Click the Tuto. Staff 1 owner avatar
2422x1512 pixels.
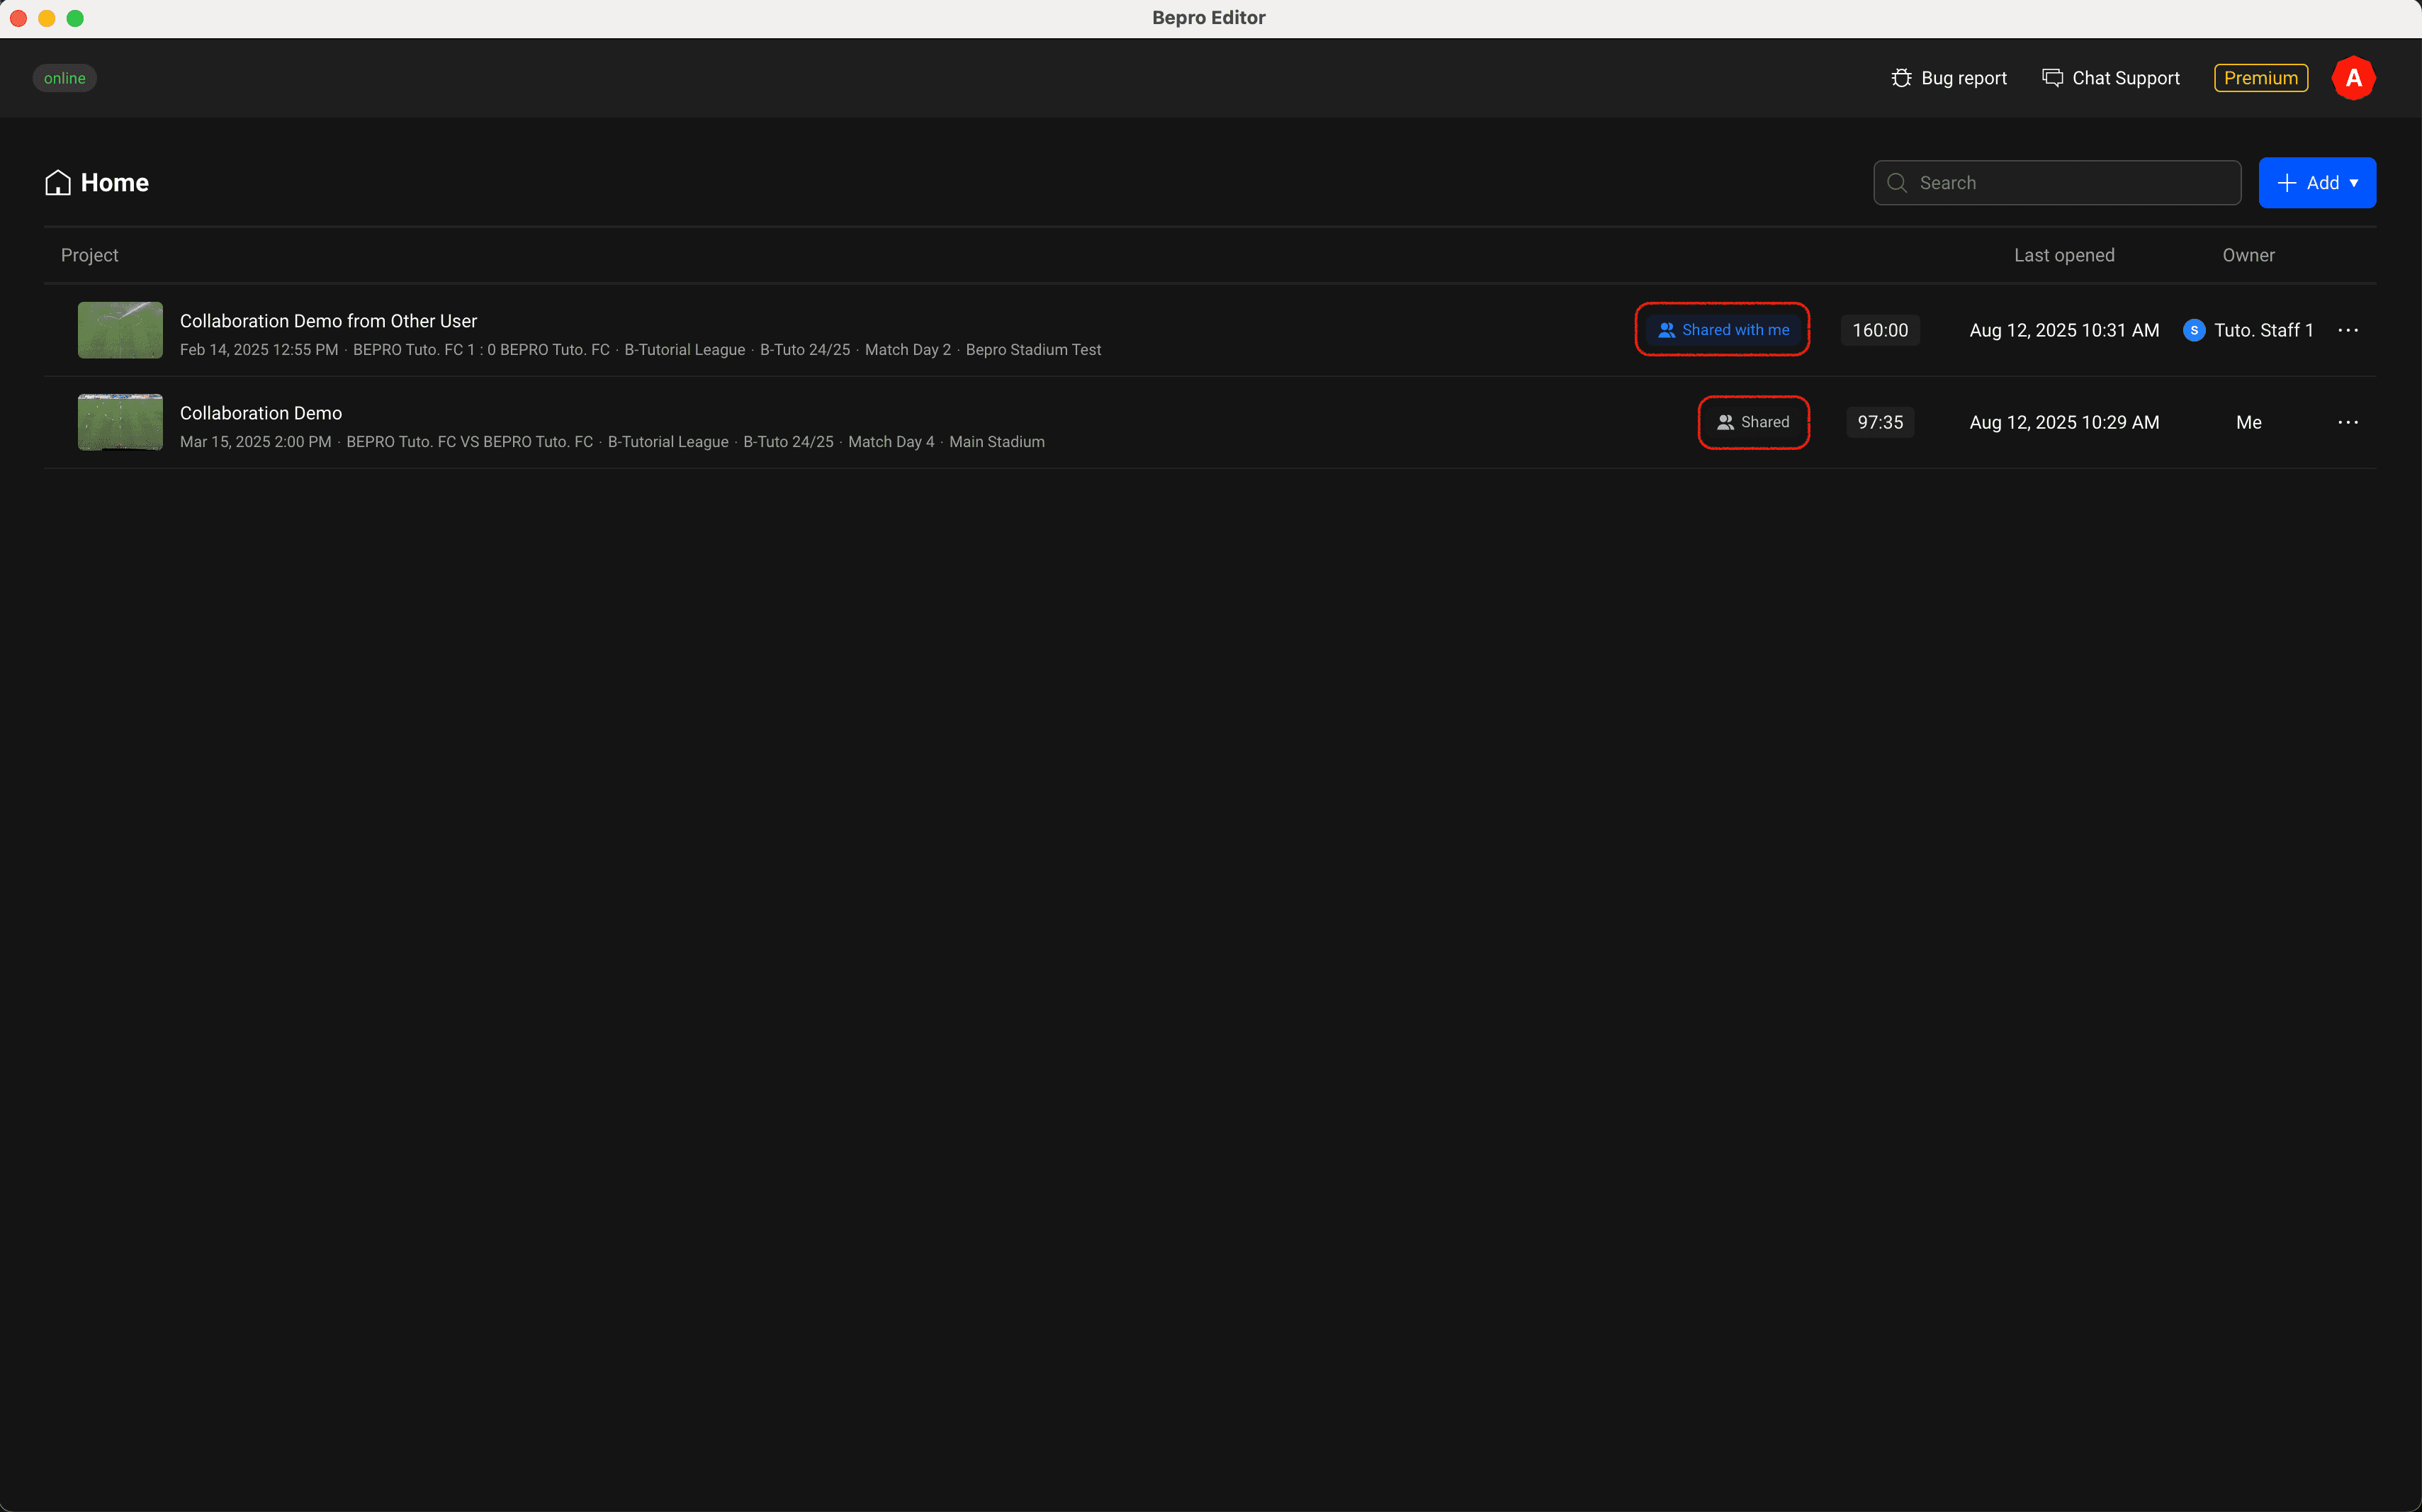pos(2194,330)
